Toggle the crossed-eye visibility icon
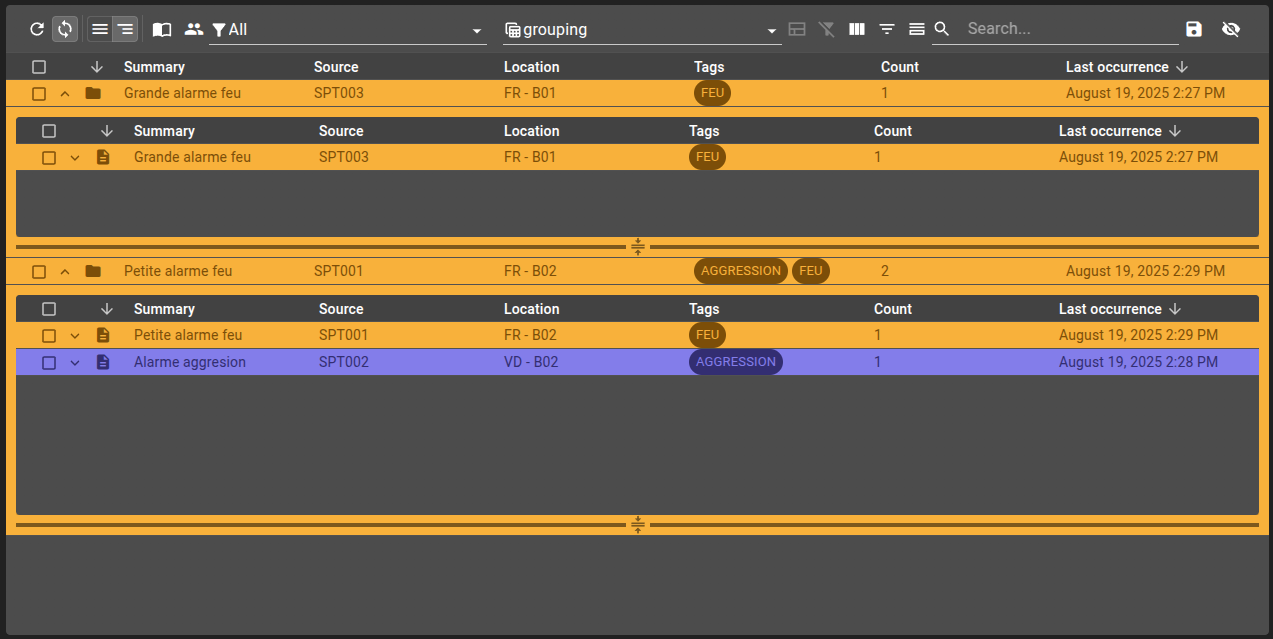 coord(1231,29)
